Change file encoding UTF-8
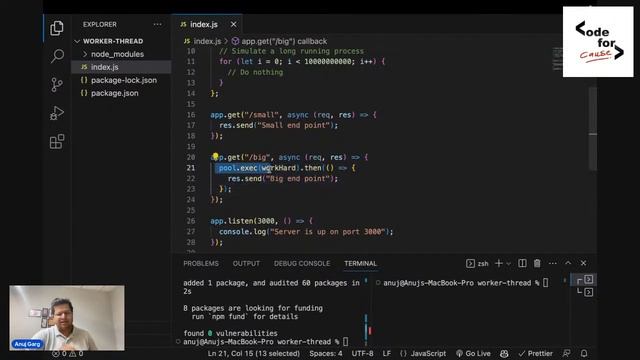The width and height of the screenshot is (640, 360). click(x=362, y=353)
